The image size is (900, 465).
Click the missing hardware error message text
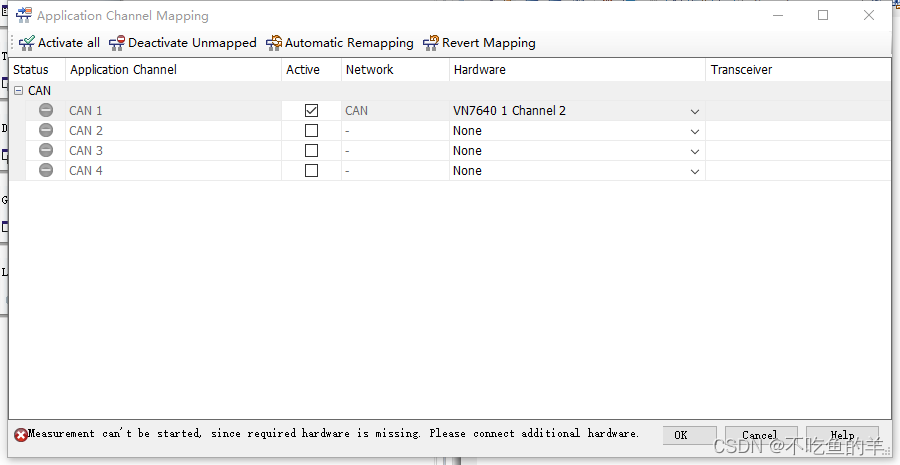click(333, 433)
